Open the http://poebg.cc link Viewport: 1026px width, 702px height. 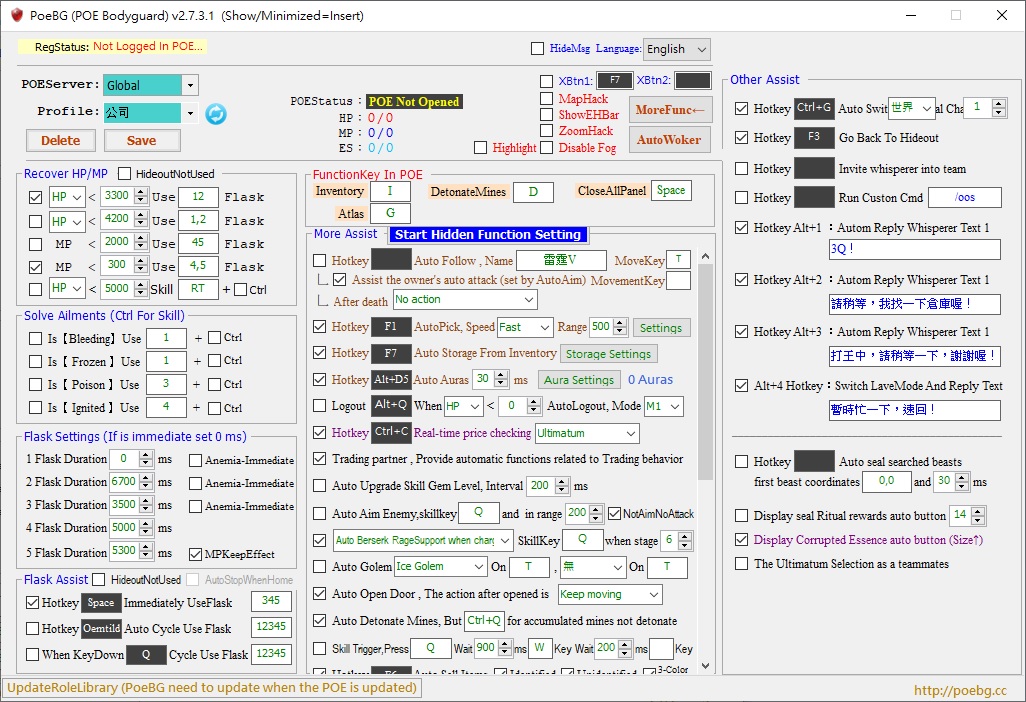(x=960, y=690)
